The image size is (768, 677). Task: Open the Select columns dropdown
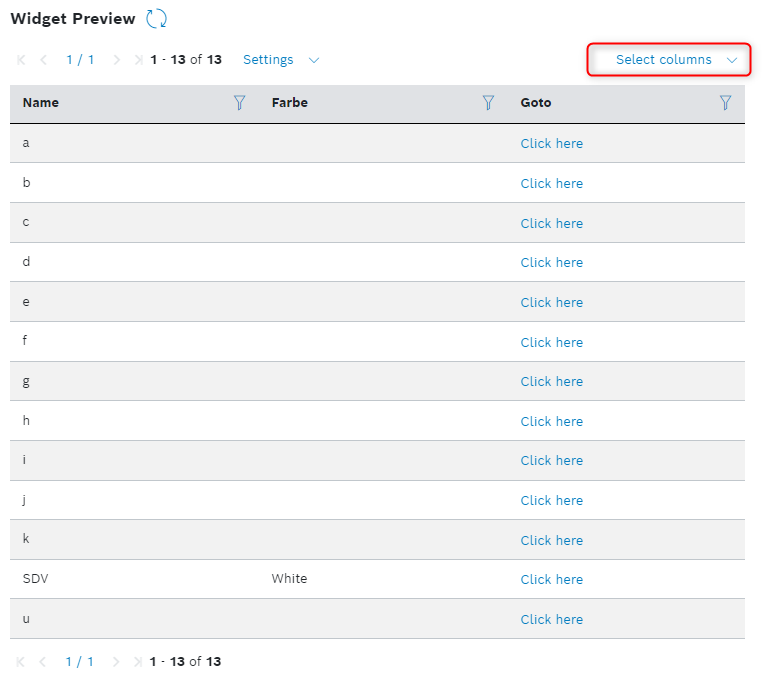664,60
